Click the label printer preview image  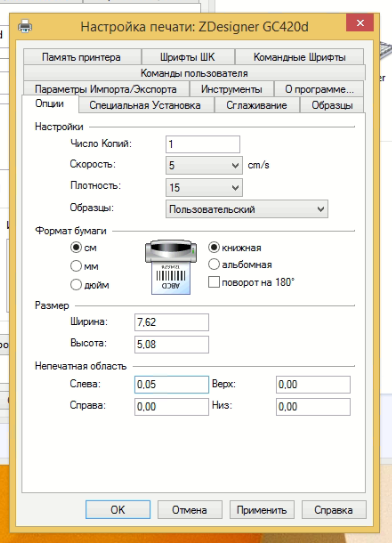pos(171,267)
